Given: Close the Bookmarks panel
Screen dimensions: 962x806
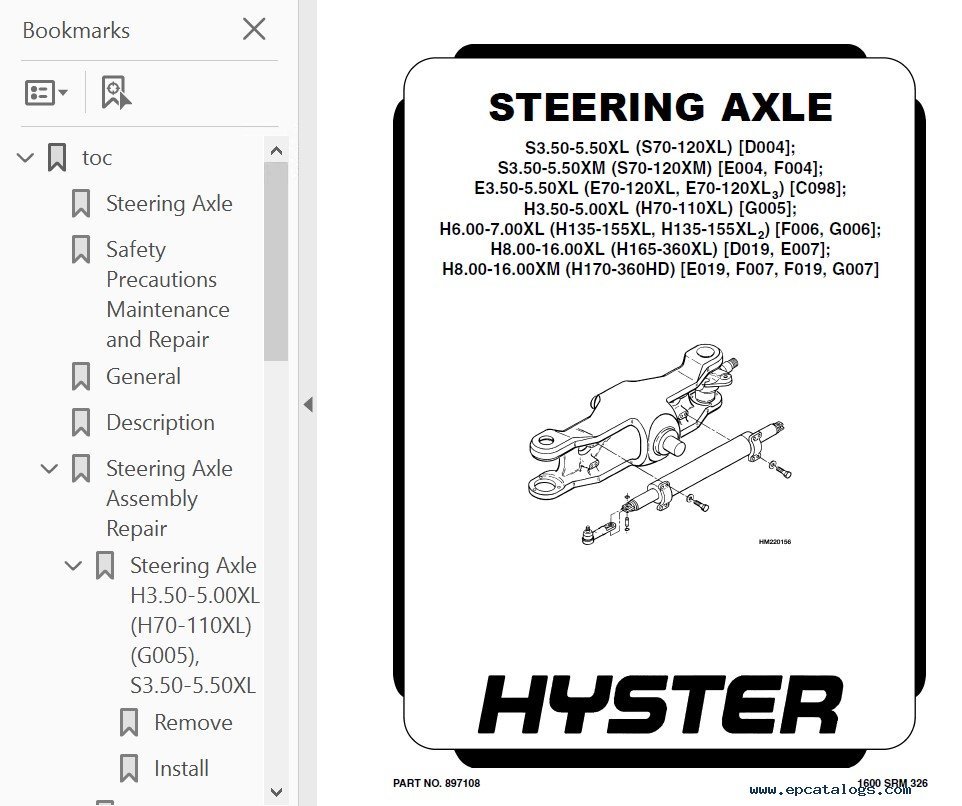Looking at the screenshot, I should coord(254,29).
